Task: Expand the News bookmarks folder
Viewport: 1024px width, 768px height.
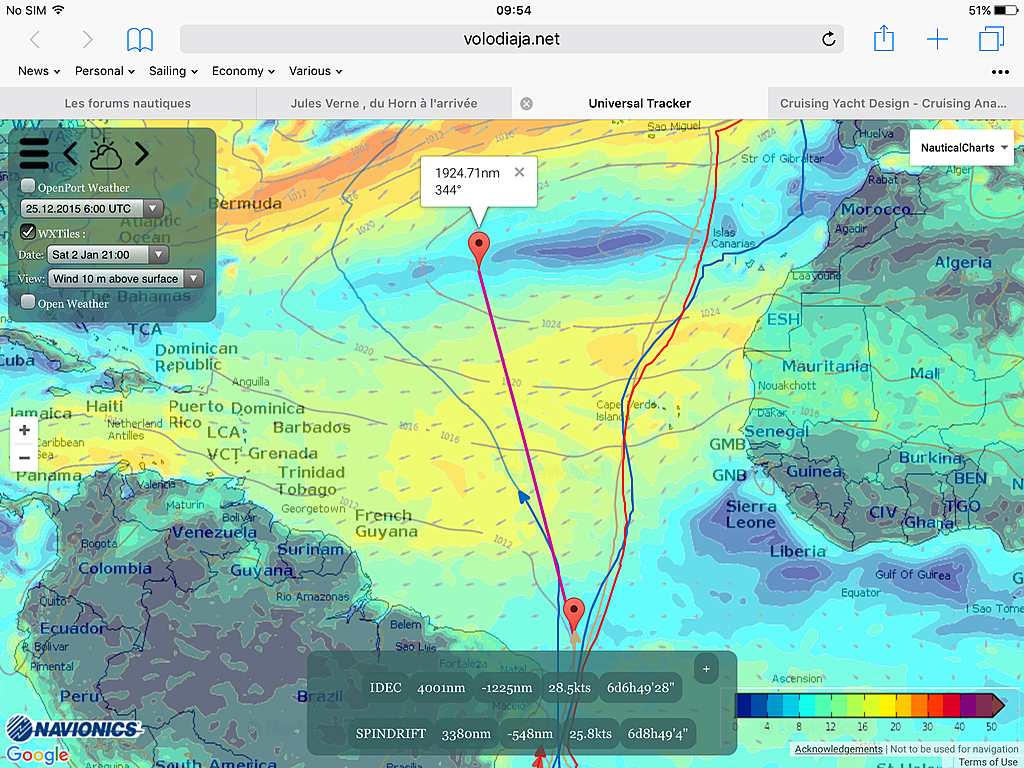Action: pos(39,71)
